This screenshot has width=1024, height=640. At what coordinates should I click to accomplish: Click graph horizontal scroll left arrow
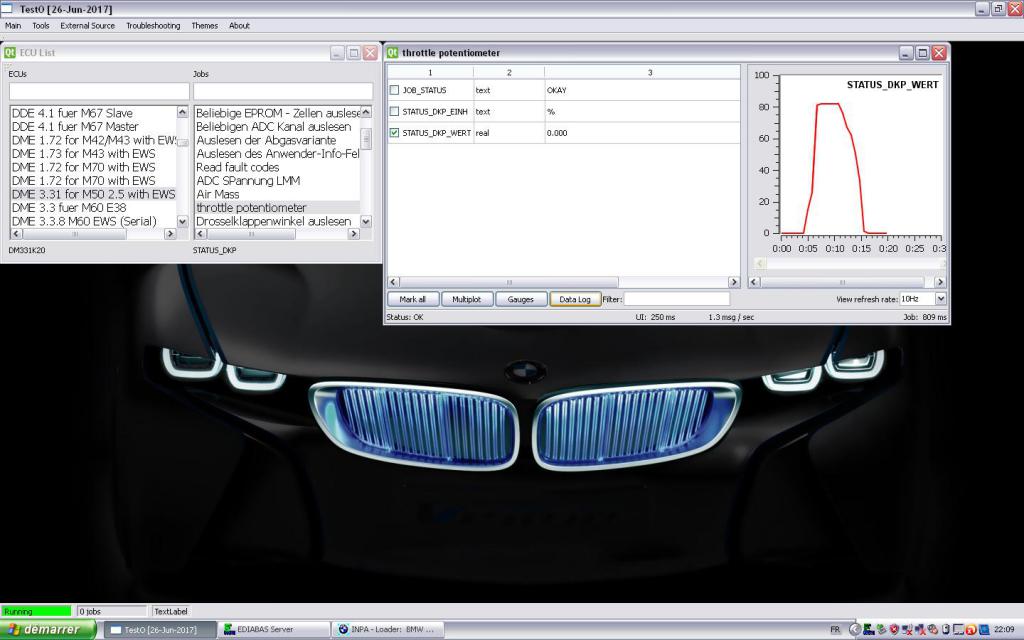click(x=754, y=282)
